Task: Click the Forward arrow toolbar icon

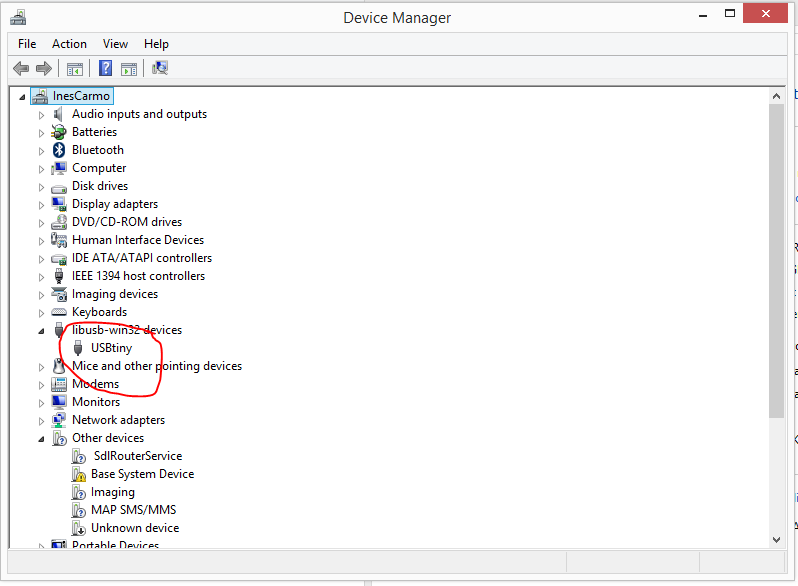Action: point(44,68)
